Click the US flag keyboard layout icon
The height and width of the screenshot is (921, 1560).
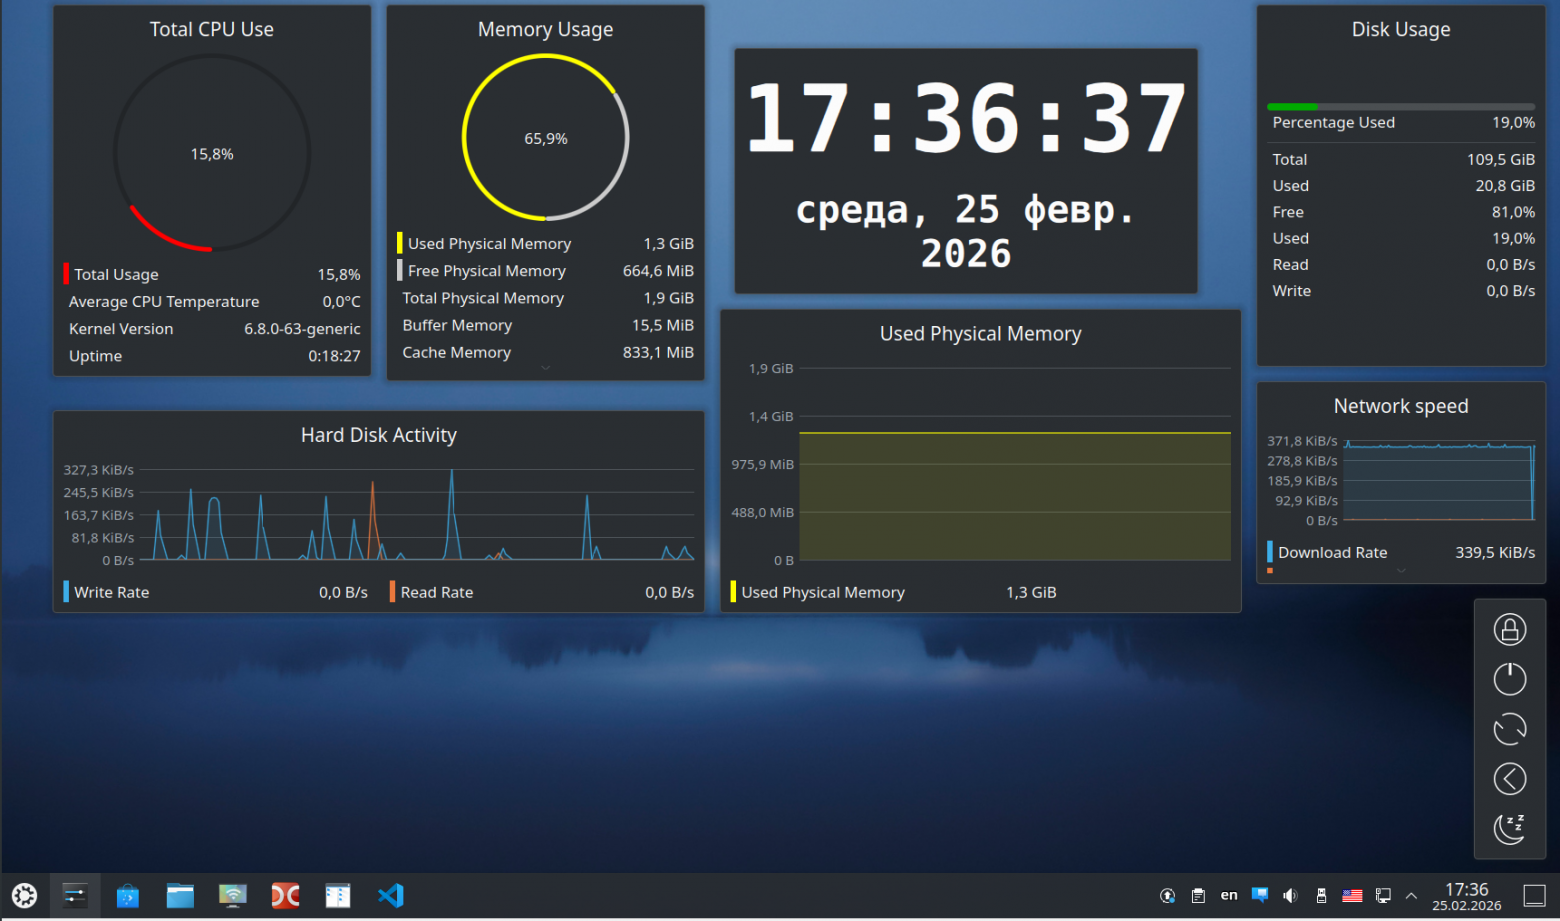coord(1352,896)
